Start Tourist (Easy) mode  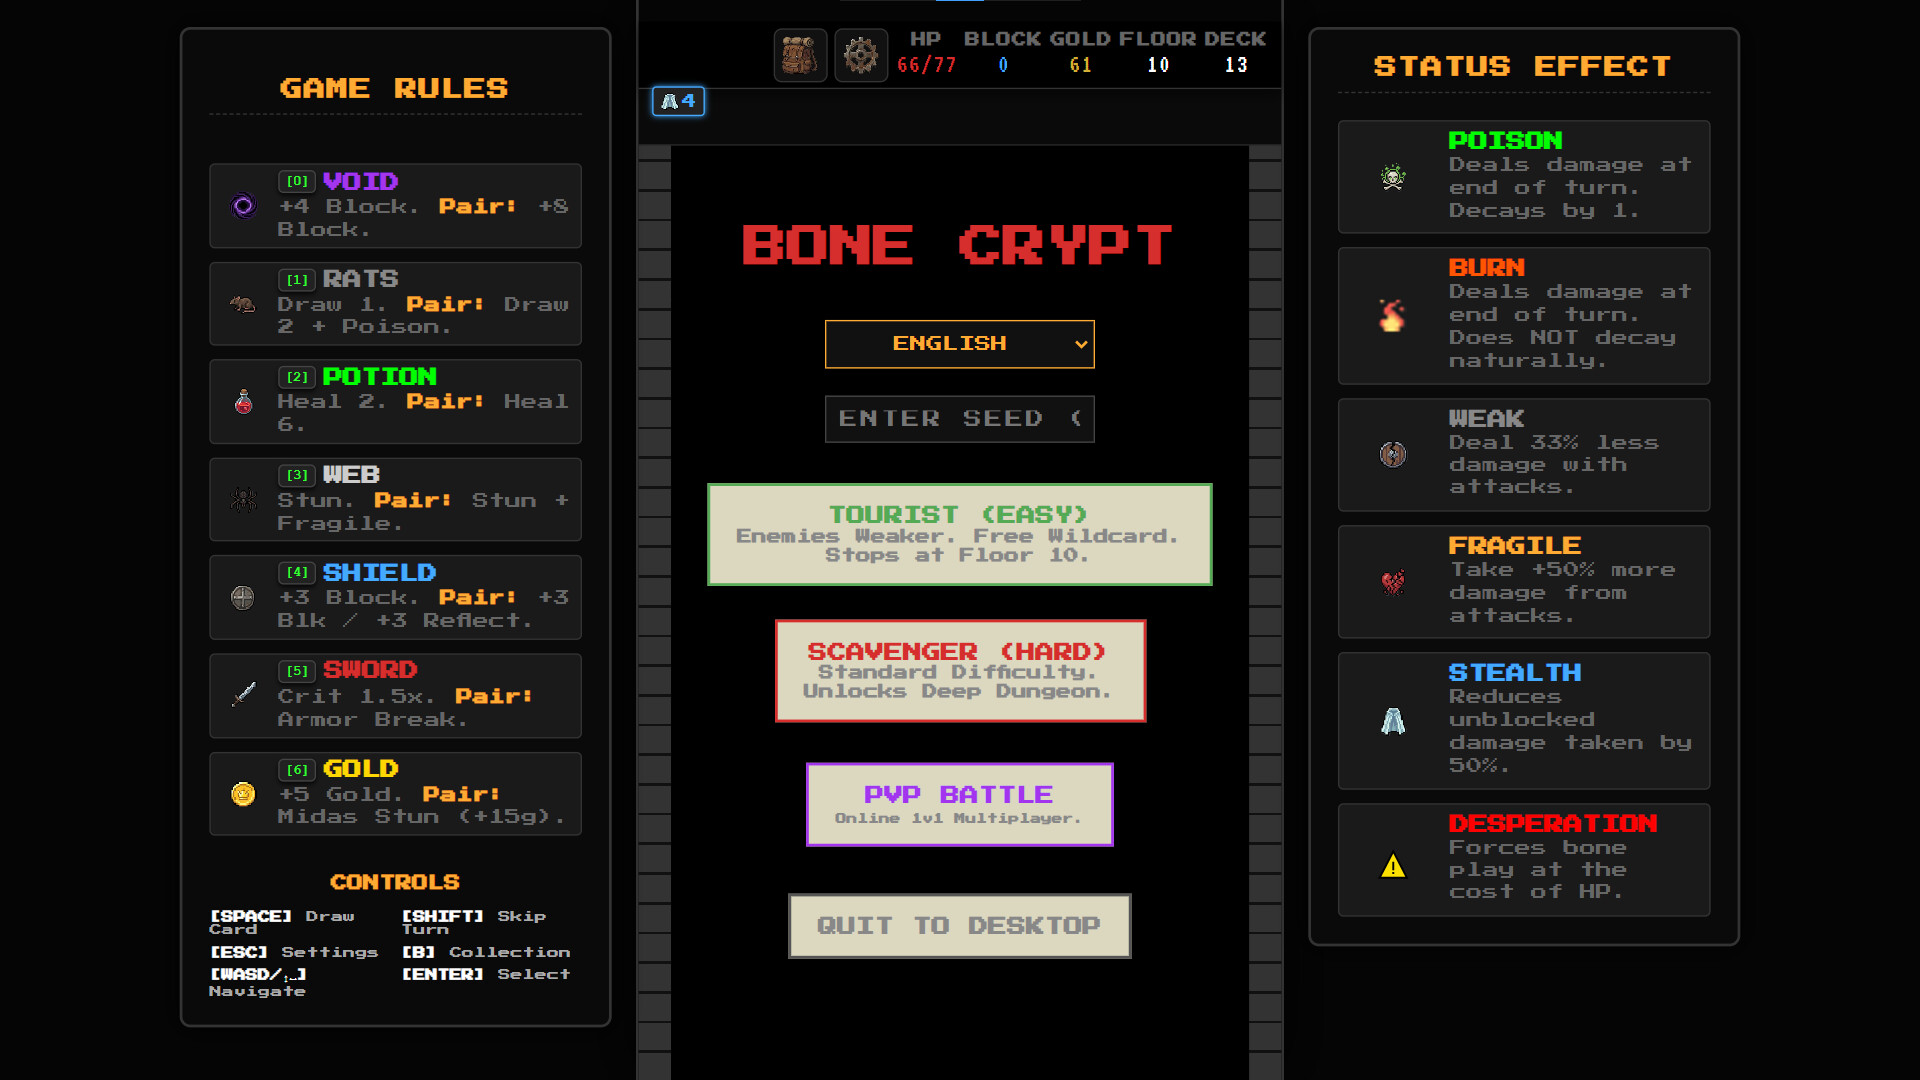coord(958,535)
